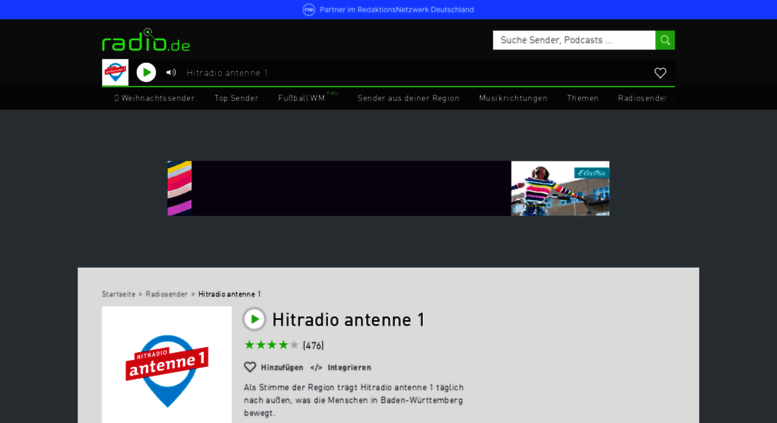
Task: Open the Radiosender menu item
Action: [643, 98]
